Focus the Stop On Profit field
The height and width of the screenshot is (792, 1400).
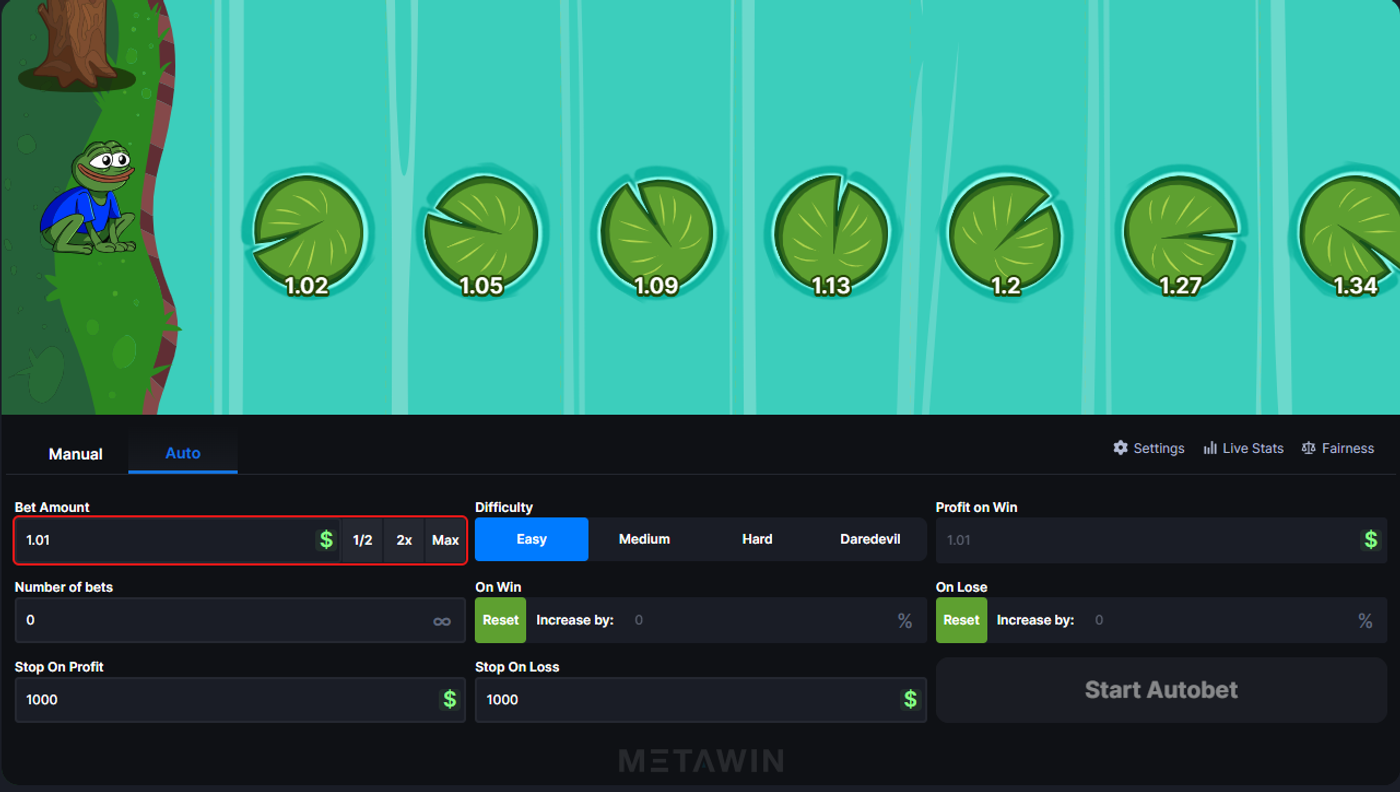click(x=240, y=700)
